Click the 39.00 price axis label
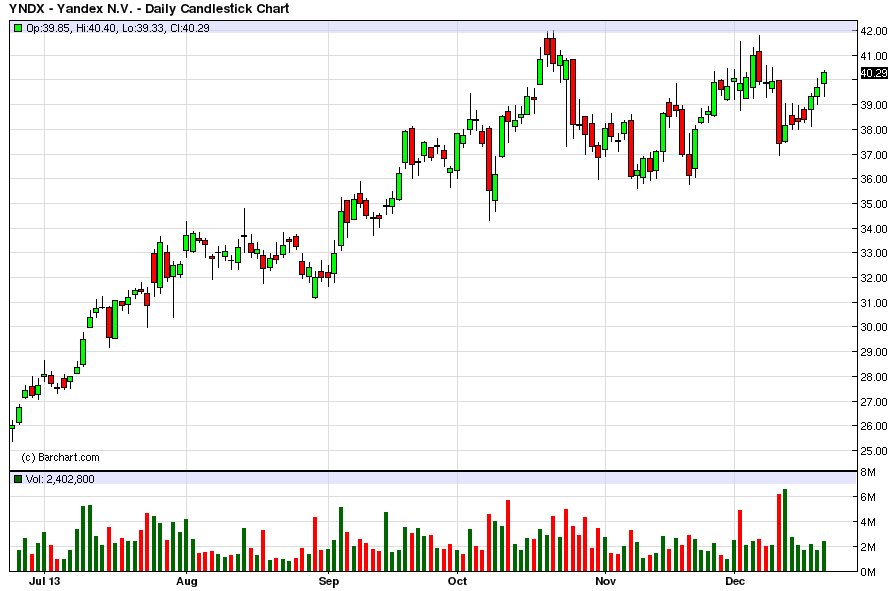 pos(874,105)
